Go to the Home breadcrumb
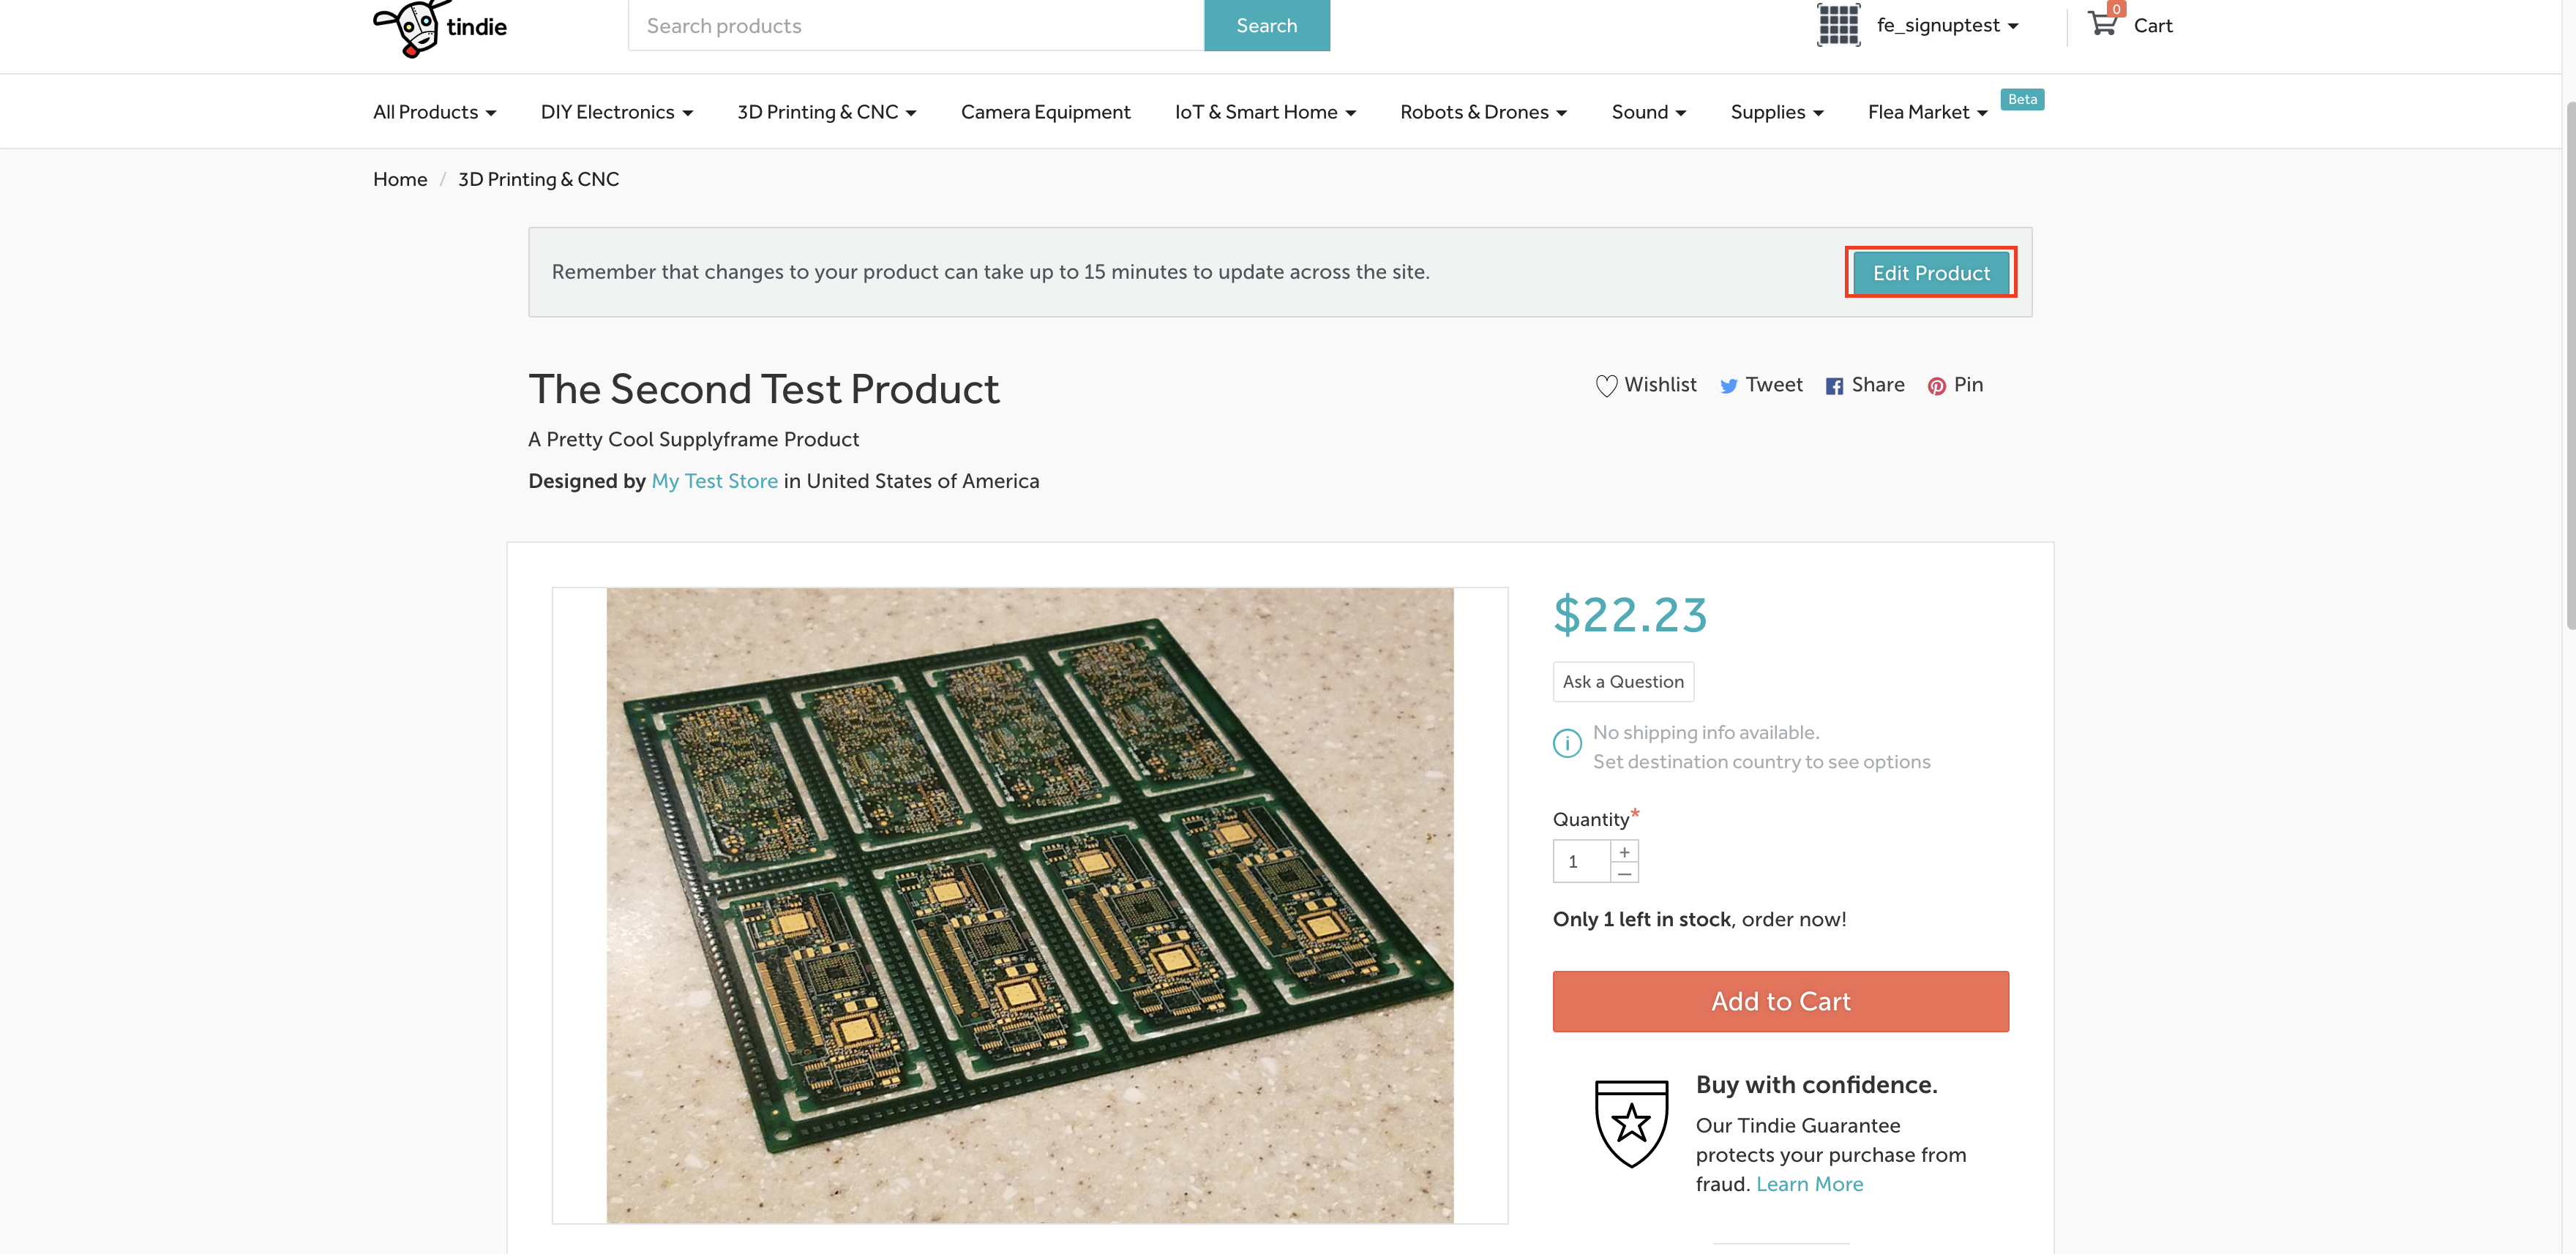This screenshot has height=1254, width=2576. [x=400, y=179]
